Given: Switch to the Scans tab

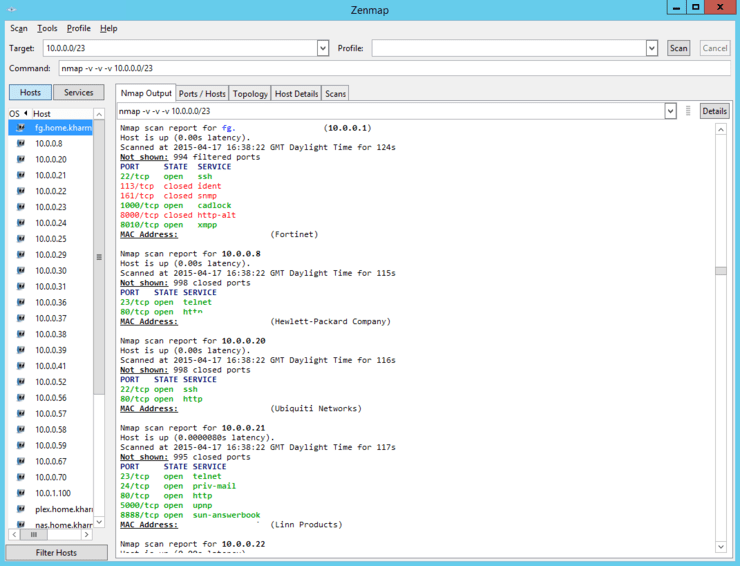Looking at the screenshot, I should click(336, 93).
